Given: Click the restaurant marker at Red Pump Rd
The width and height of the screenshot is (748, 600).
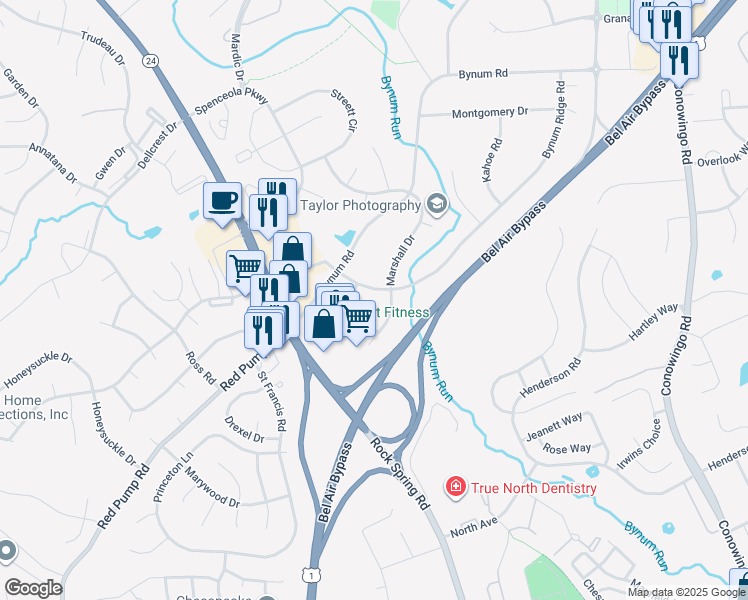Looking at the screenshot, I should tap(263, 333).
